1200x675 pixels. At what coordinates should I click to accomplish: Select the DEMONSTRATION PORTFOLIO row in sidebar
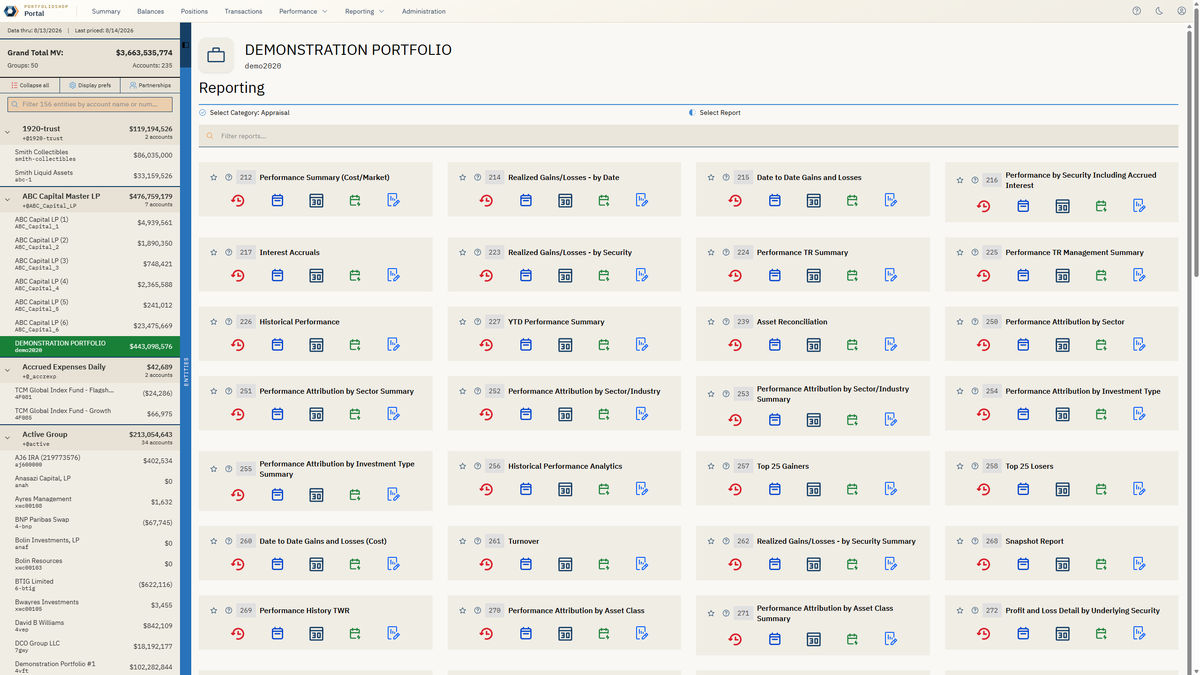point(90,347)
